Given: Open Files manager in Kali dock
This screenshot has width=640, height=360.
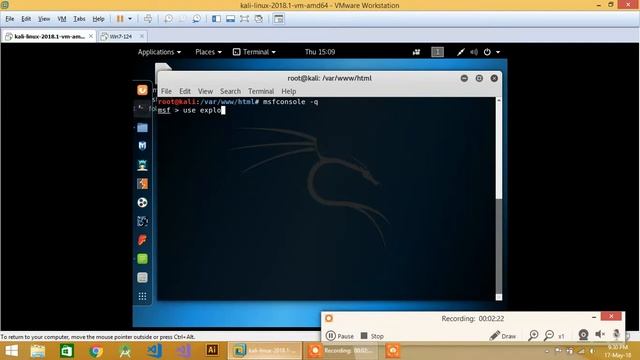Looking at the screenshot, I should tap(142, 128).
